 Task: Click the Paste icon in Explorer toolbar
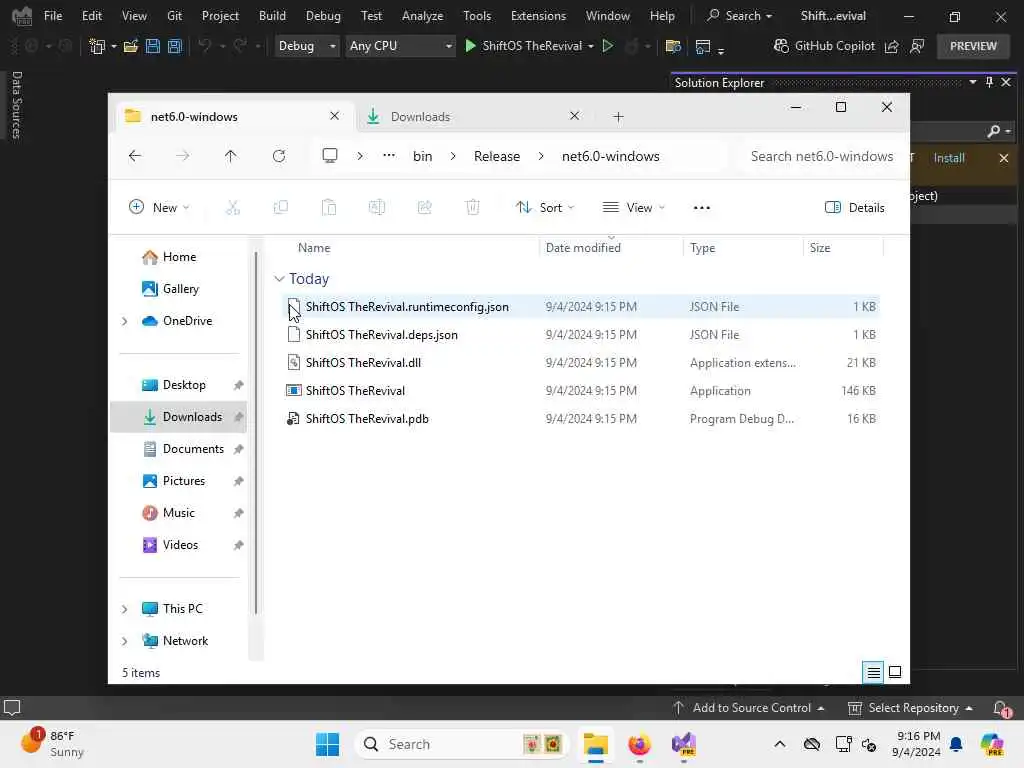[x=329, y=208]
